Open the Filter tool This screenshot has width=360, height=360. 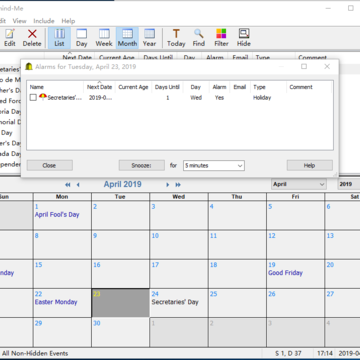(x=221, y=38)
